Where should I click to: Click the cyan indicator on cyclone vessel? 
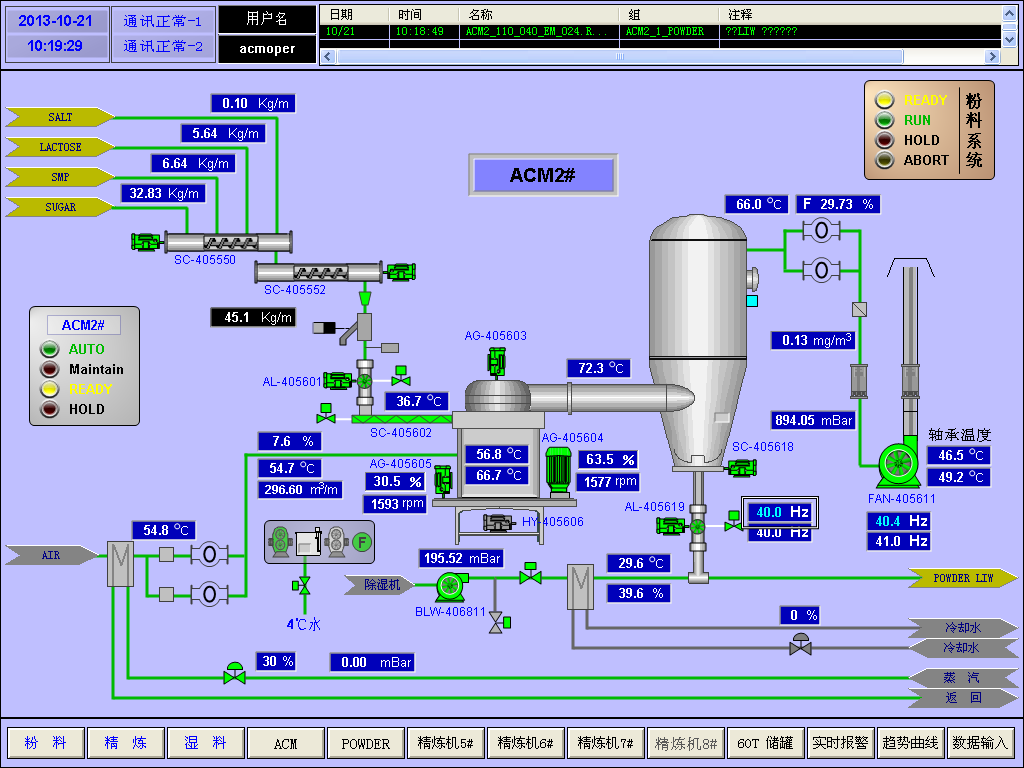[752, 300]
